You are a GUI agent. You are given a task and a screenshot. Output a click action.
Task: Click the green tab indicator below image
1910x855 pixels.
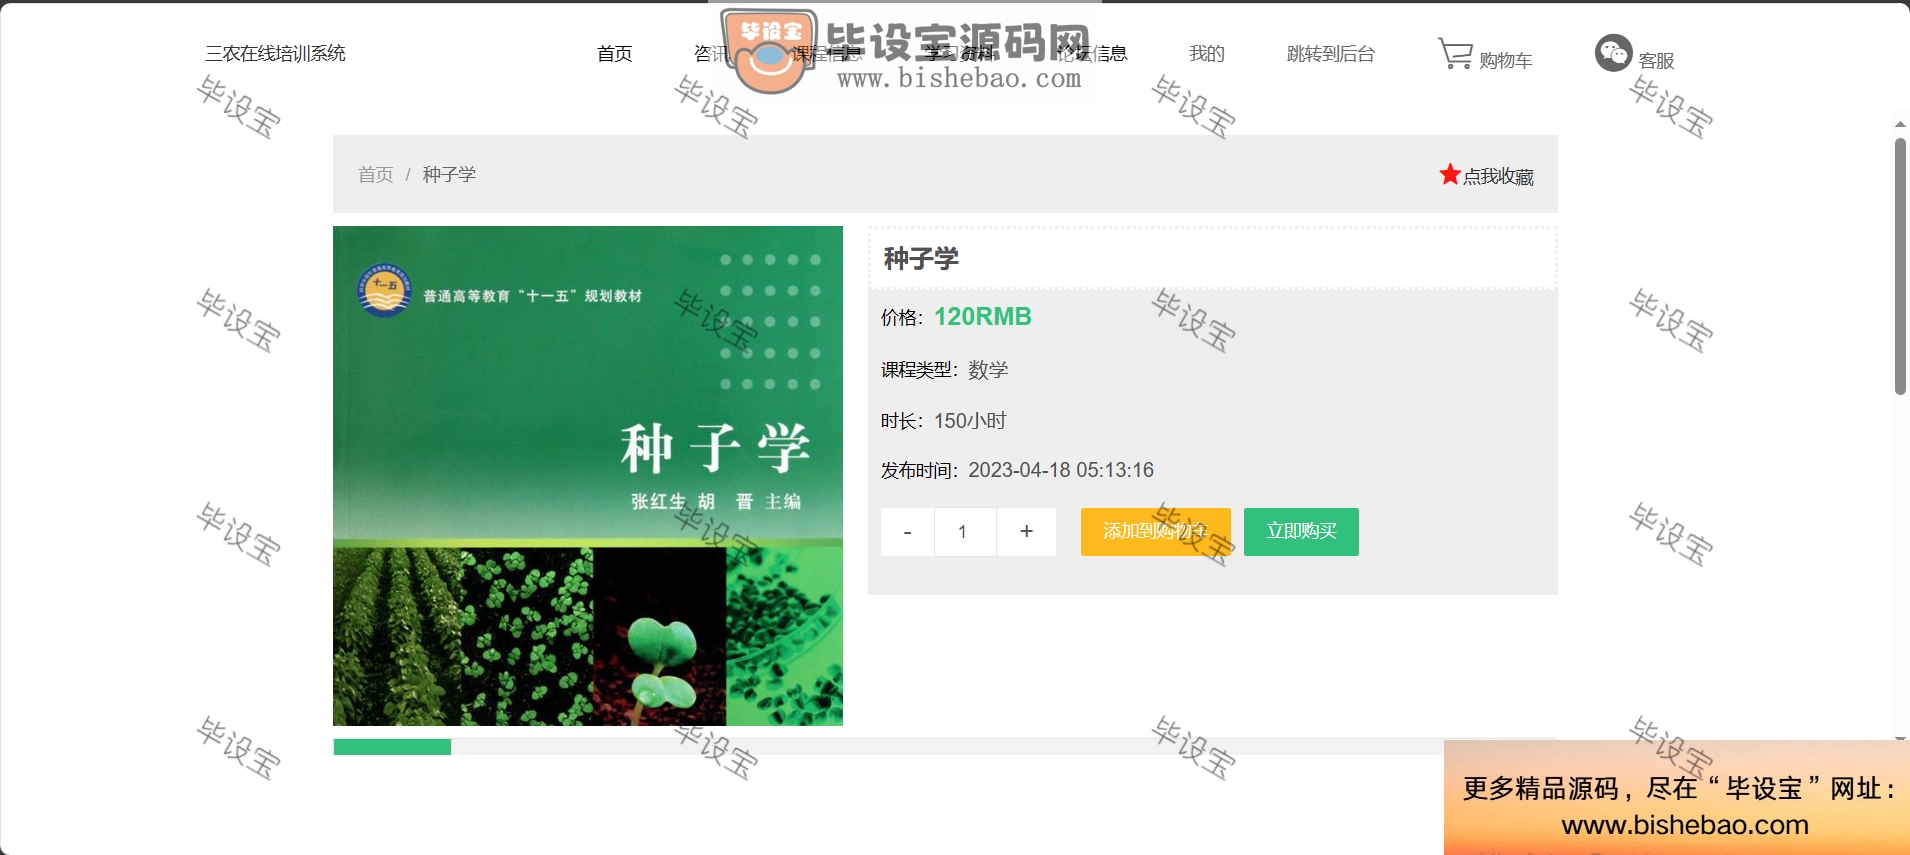click(x=392, y=747)
